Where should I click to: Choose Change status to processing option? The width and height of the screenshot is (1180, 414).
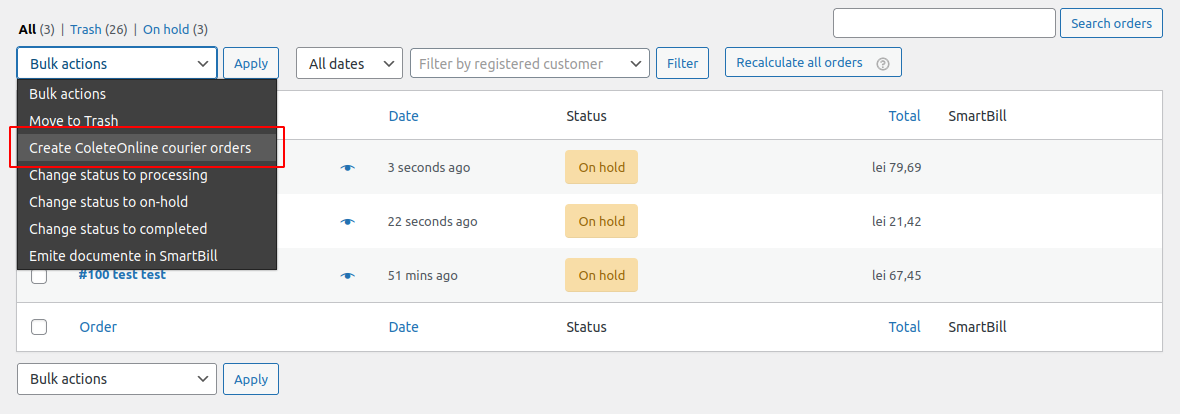147,175
